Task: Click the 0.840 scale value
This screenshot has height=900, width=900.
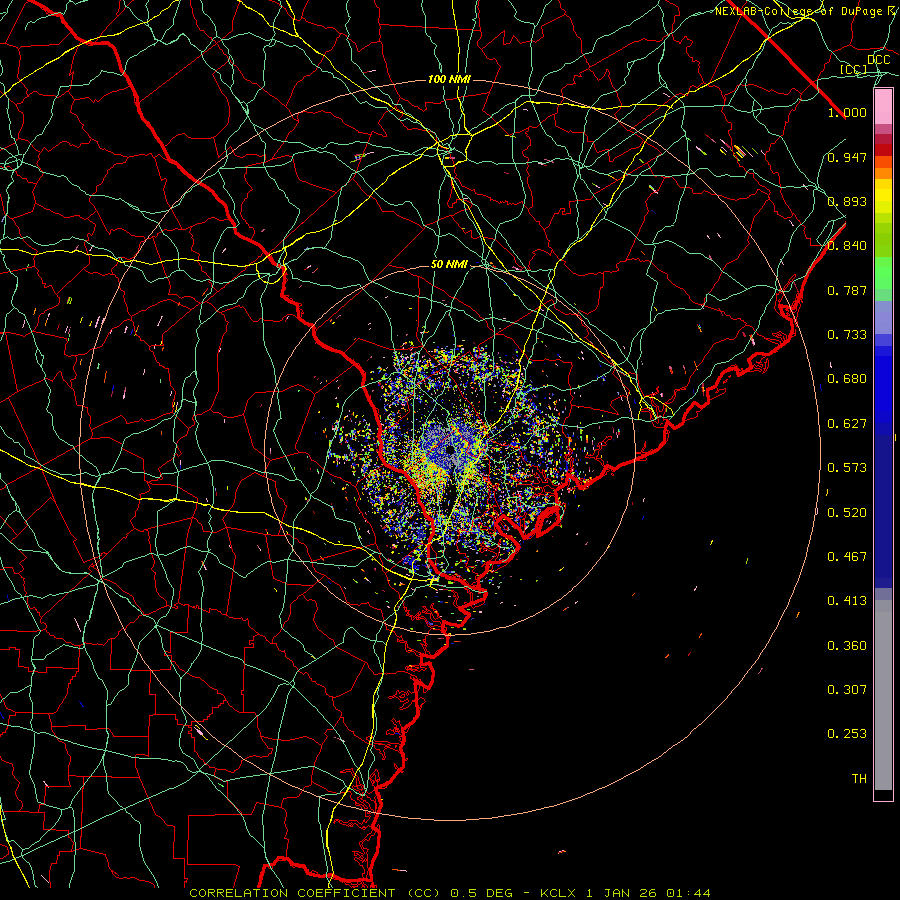Action: point(847,246)
